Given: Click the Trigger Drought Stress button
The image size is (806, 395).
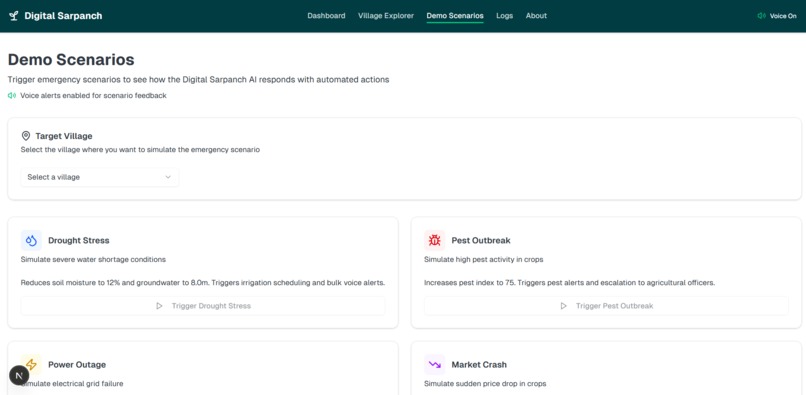Looking at the screenshot, I should click(203, 306).
